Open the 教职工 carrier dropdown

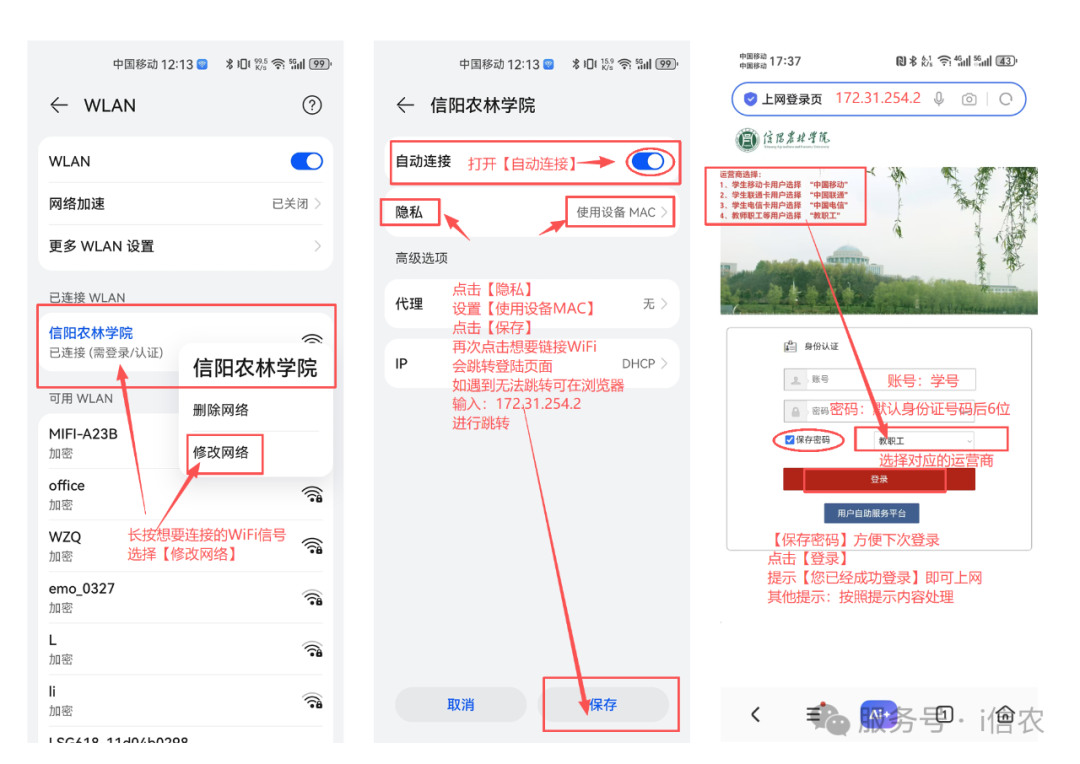tap(926, 440)
